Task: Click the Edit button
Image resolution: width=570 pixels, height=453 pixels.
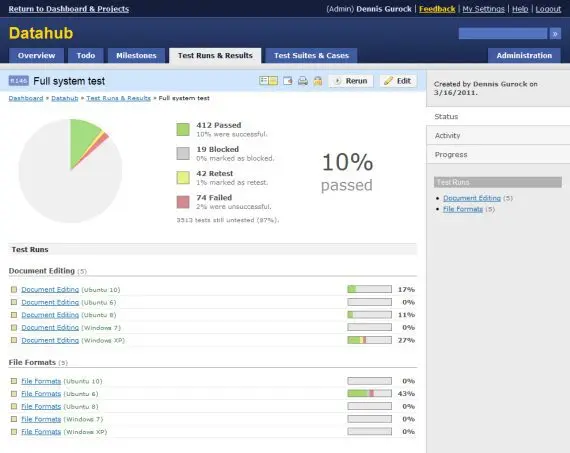Action: [x=398, y=81]
